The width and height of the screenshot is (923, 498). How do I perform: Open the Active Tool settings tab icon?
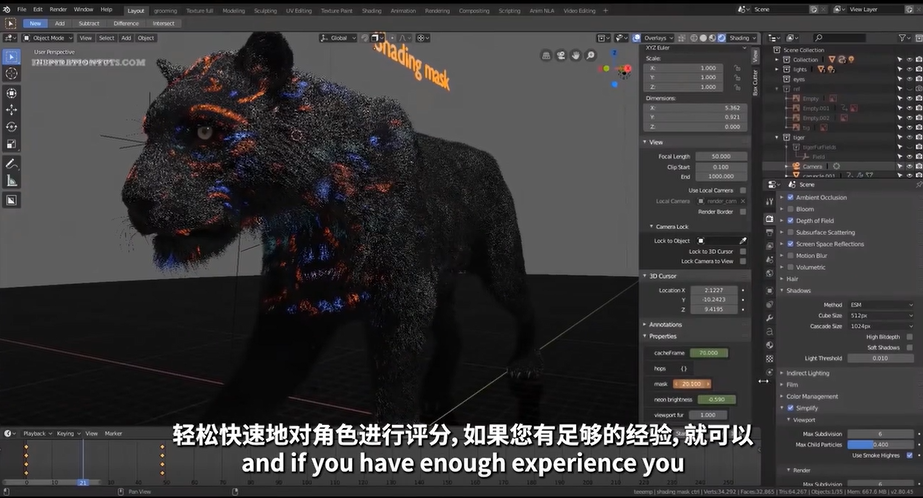[x=769, y=201]
